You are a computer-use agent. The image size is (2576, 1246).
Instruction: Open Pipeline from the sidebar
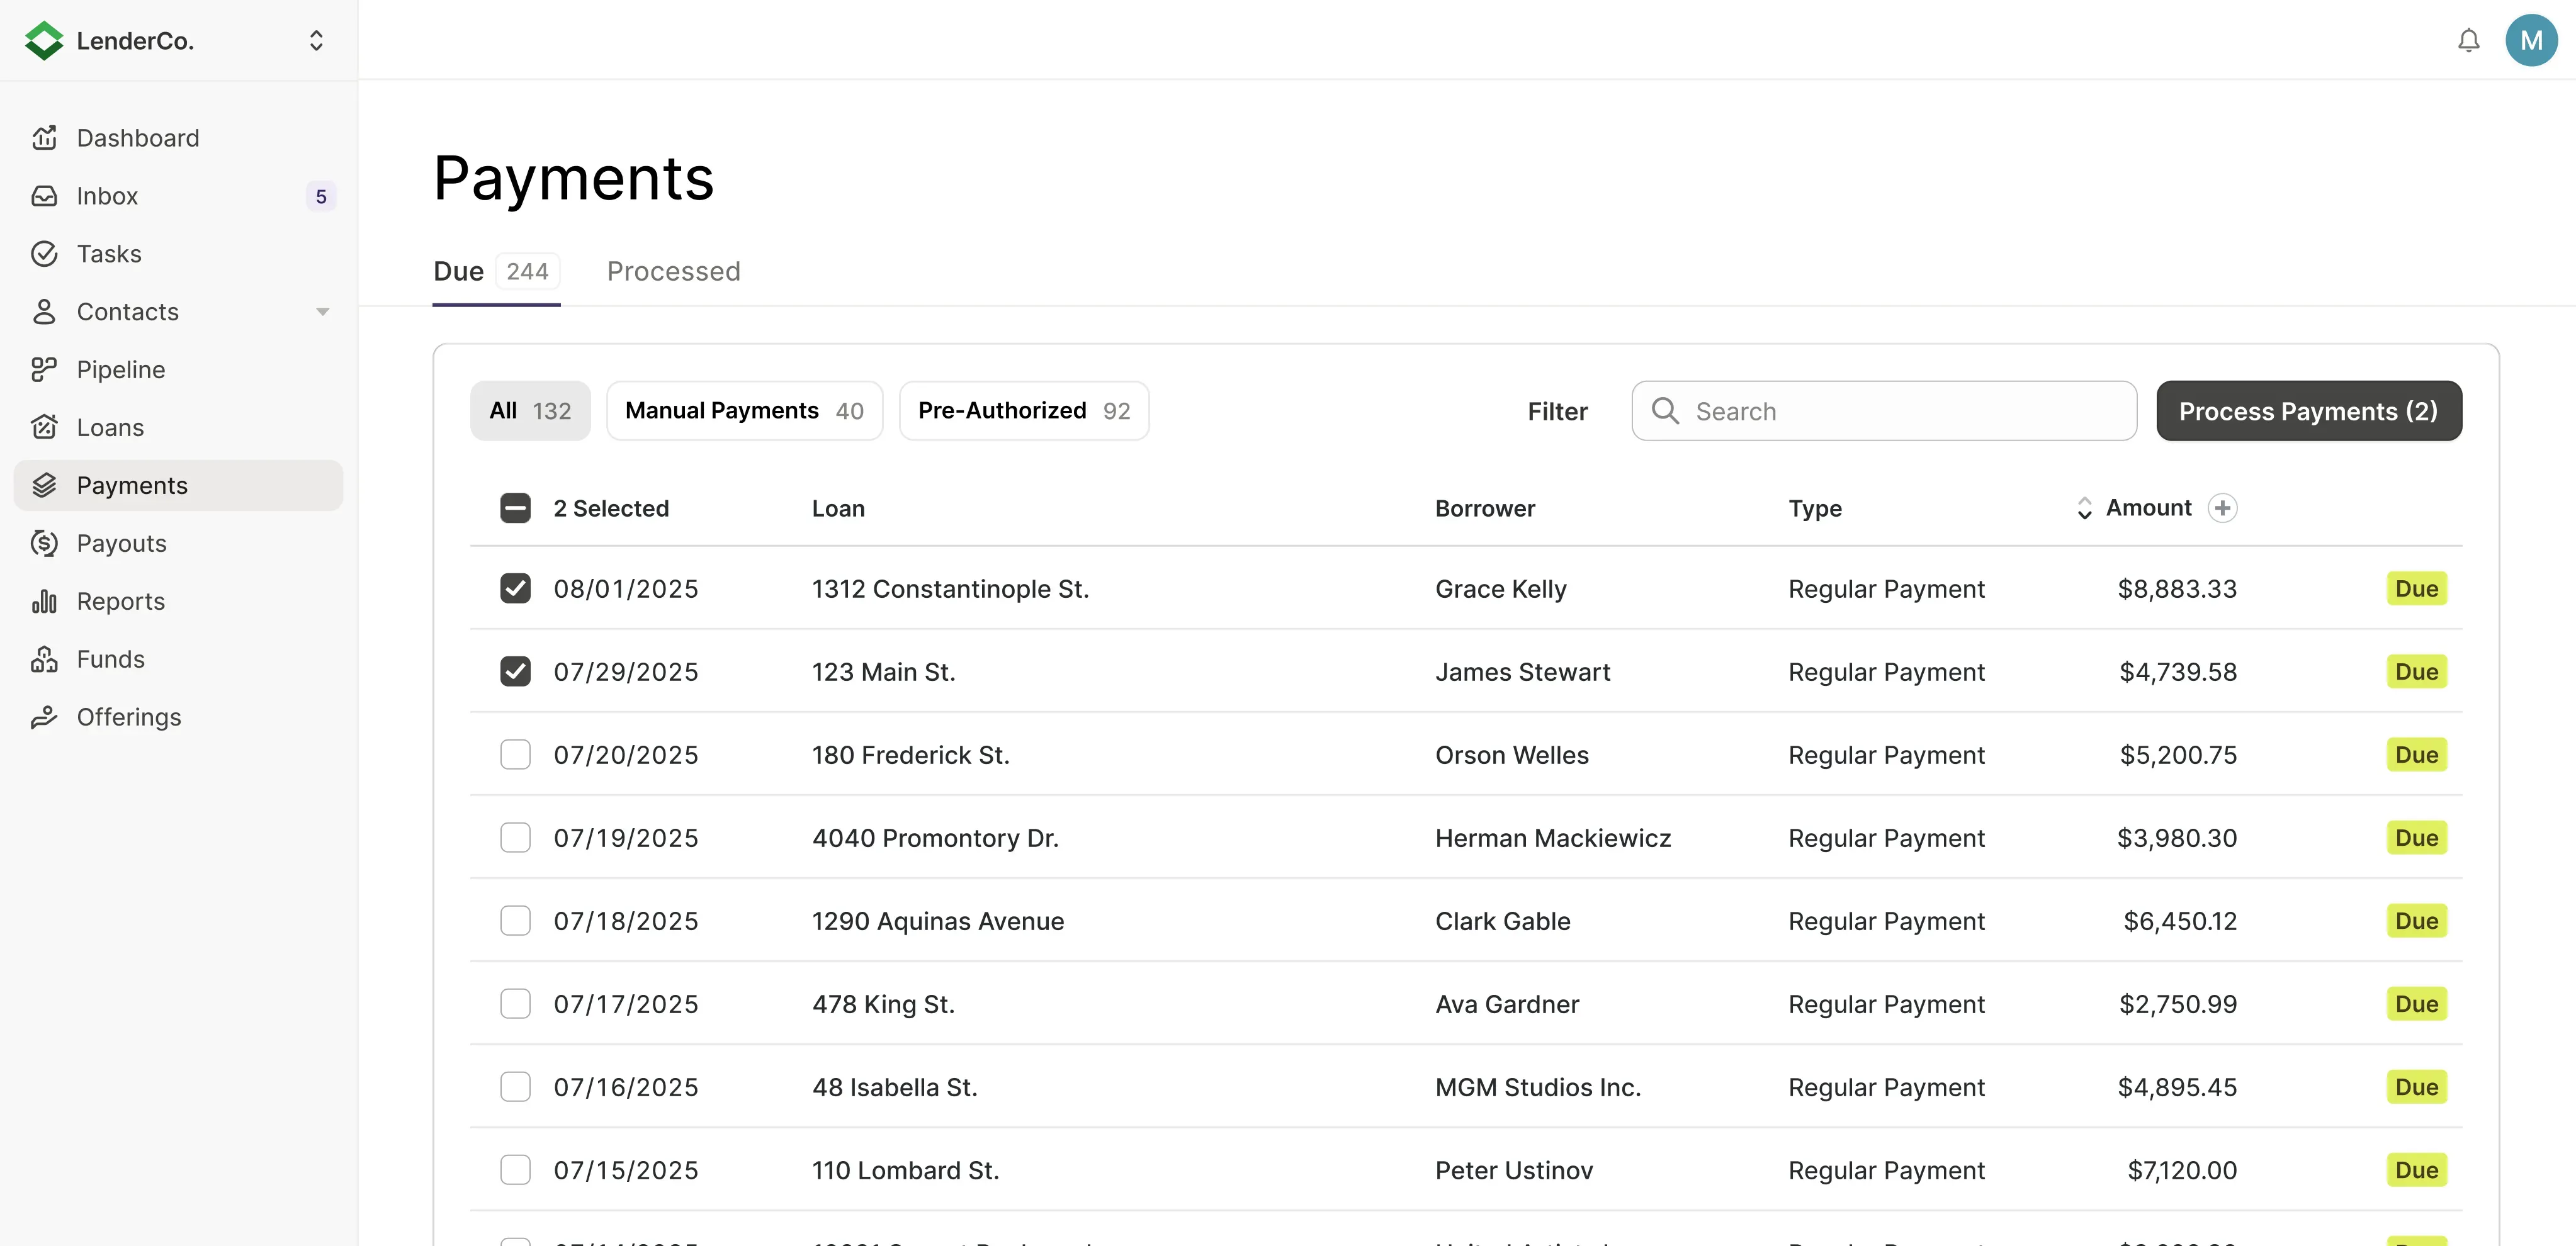pyautogui.click(x=120, y=370)
